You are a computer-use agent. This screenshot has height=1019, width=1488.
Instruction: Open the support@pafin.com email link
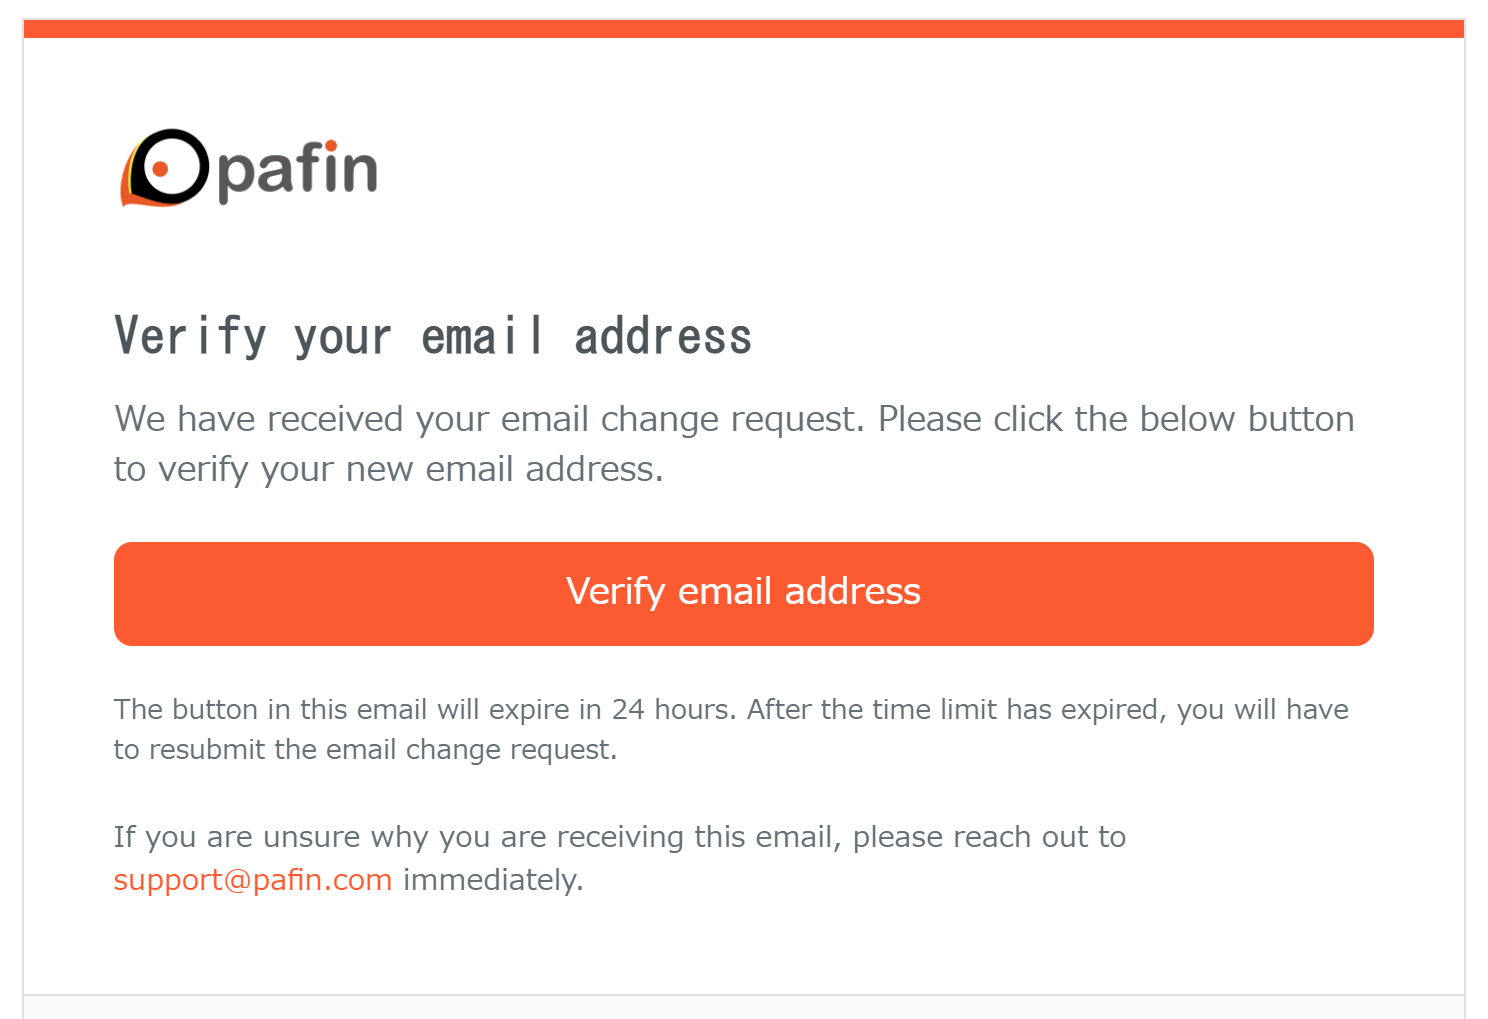(253, 880)
